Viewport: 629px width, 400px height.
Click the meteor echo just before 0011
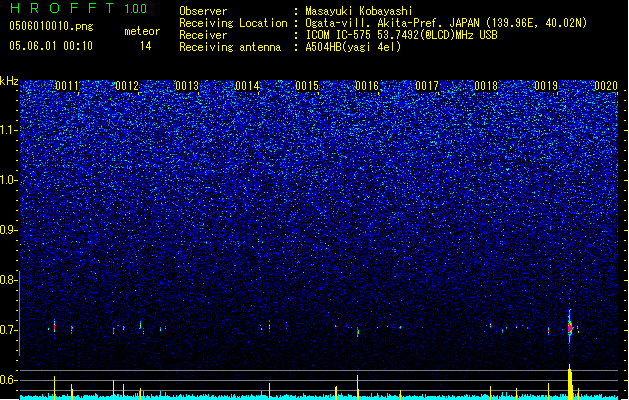click(x=55, y=326)
